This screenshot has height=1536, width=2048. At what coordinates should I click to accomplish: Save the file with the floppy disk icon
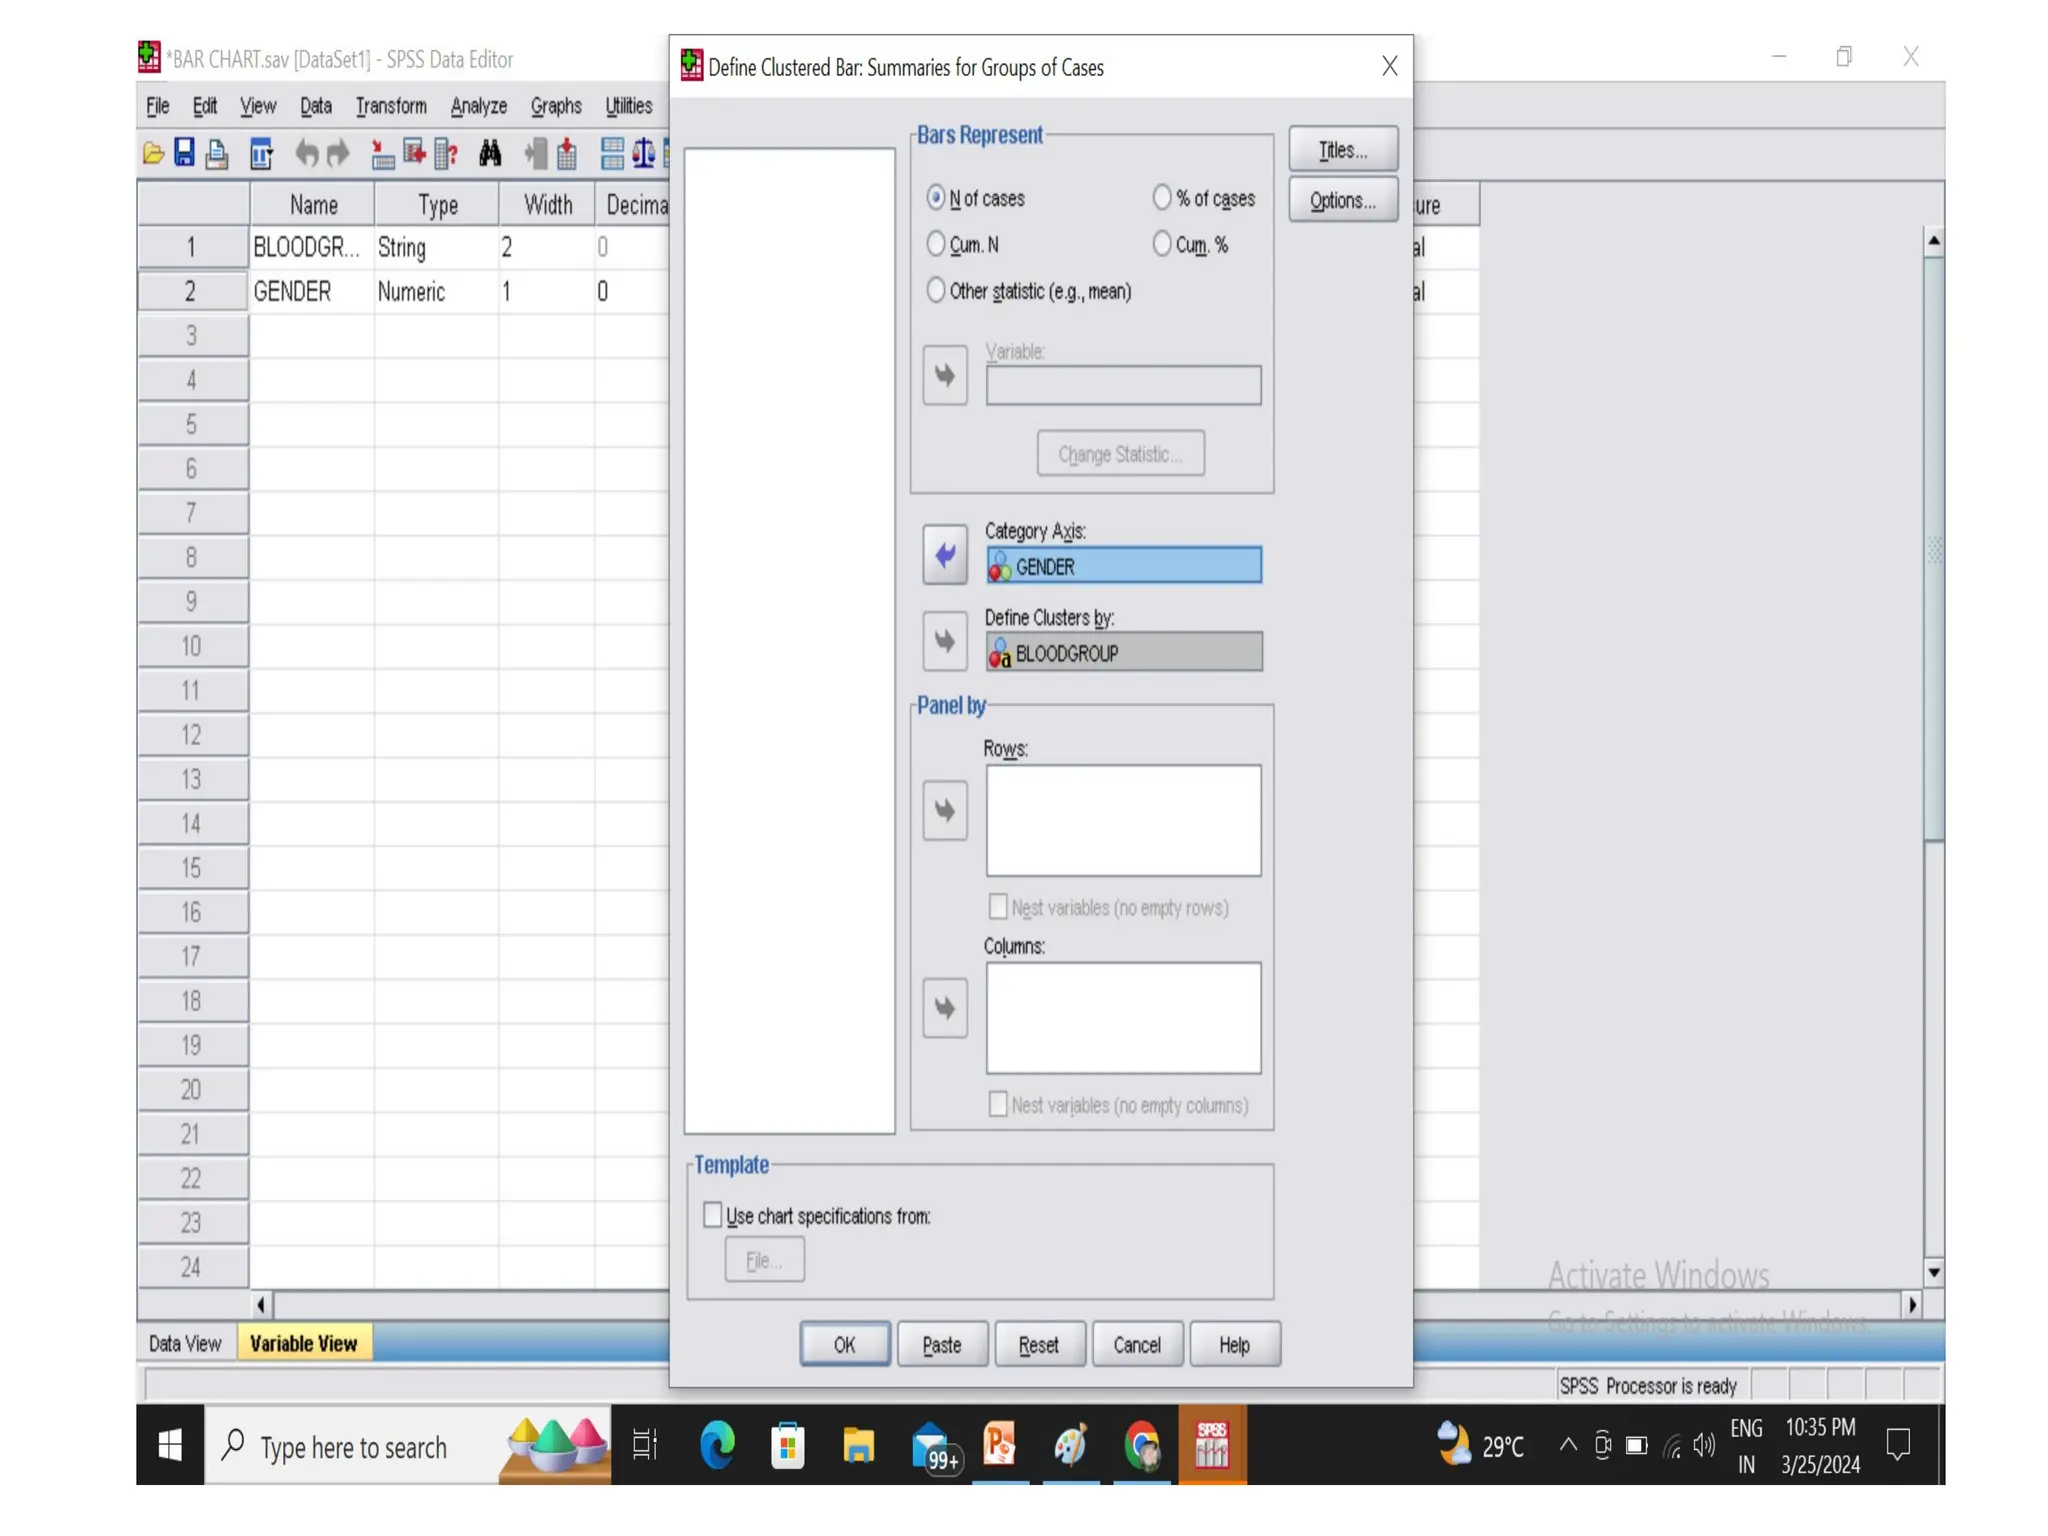pos(184,153)
